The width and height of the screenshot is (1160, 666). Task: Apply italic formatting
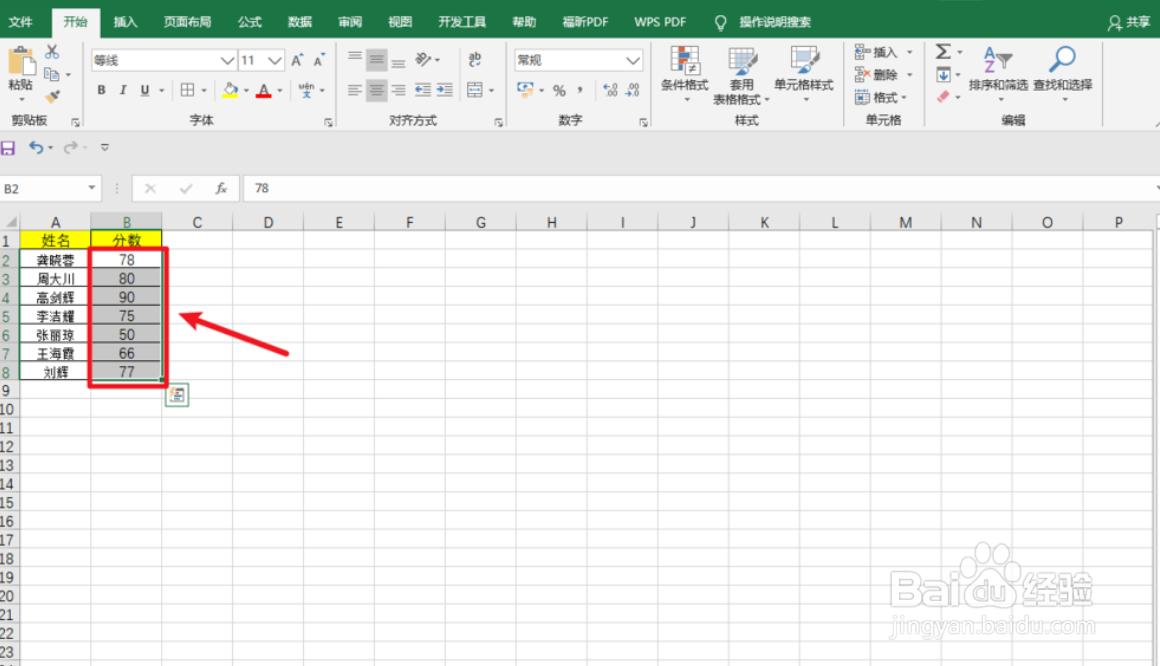pos(122,90)
